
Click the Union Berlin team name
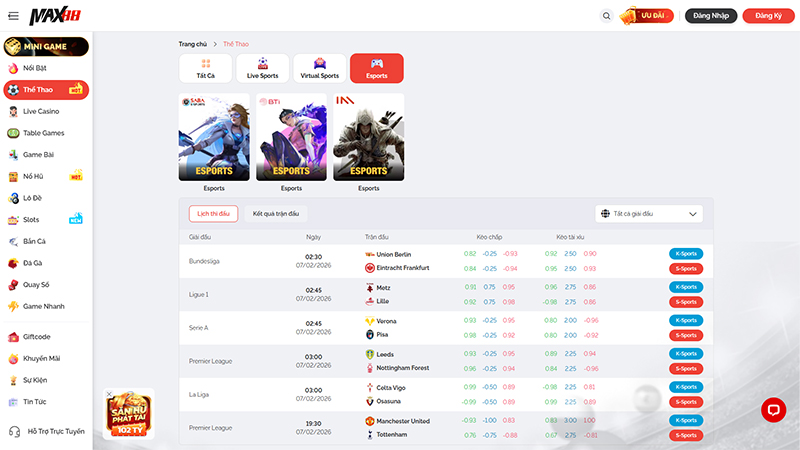click(394, 255)
